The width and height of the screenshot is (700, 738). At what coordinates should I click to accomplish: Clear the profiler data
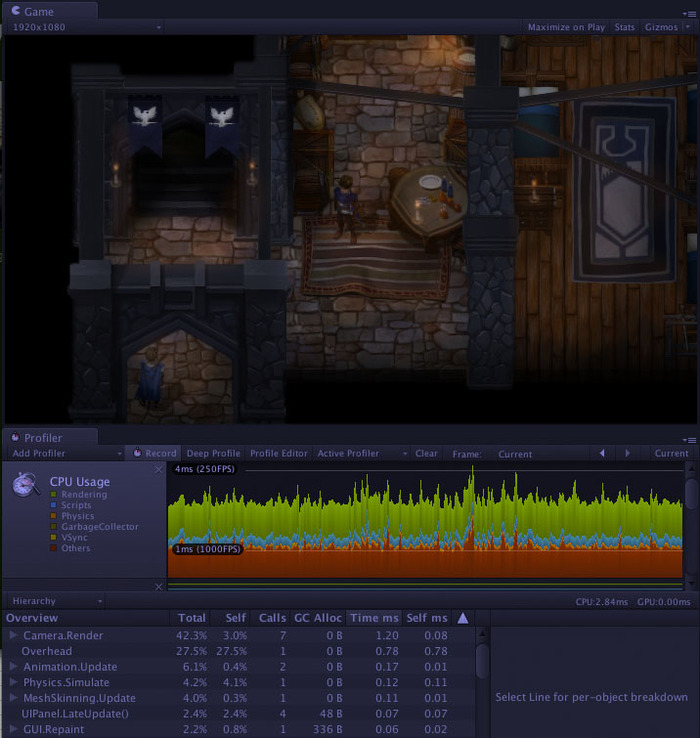tap(426, 453)
